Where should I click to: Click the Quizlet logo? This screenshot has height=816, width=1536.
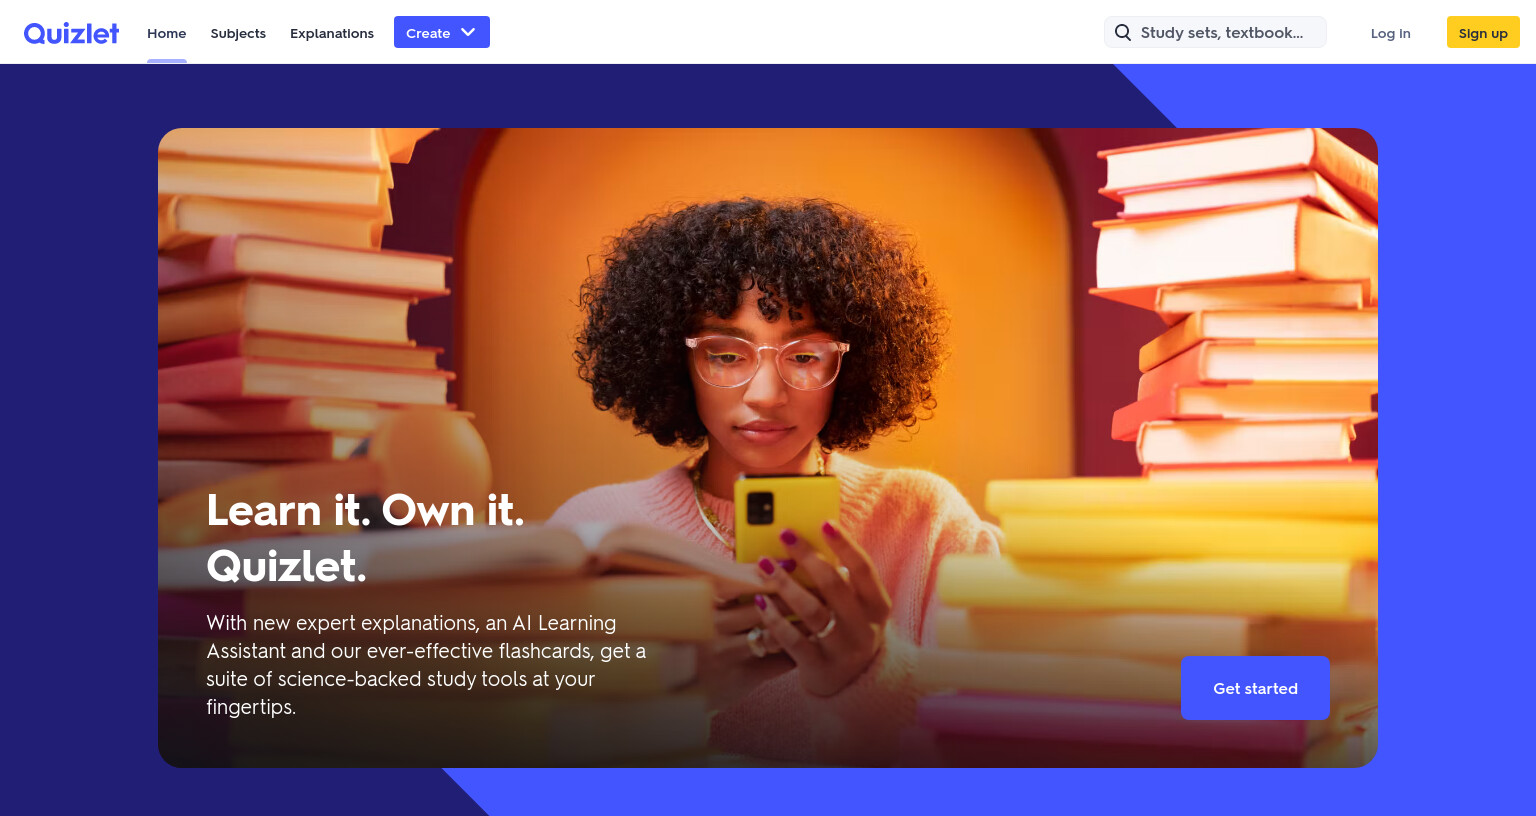[x=71, y=33]
